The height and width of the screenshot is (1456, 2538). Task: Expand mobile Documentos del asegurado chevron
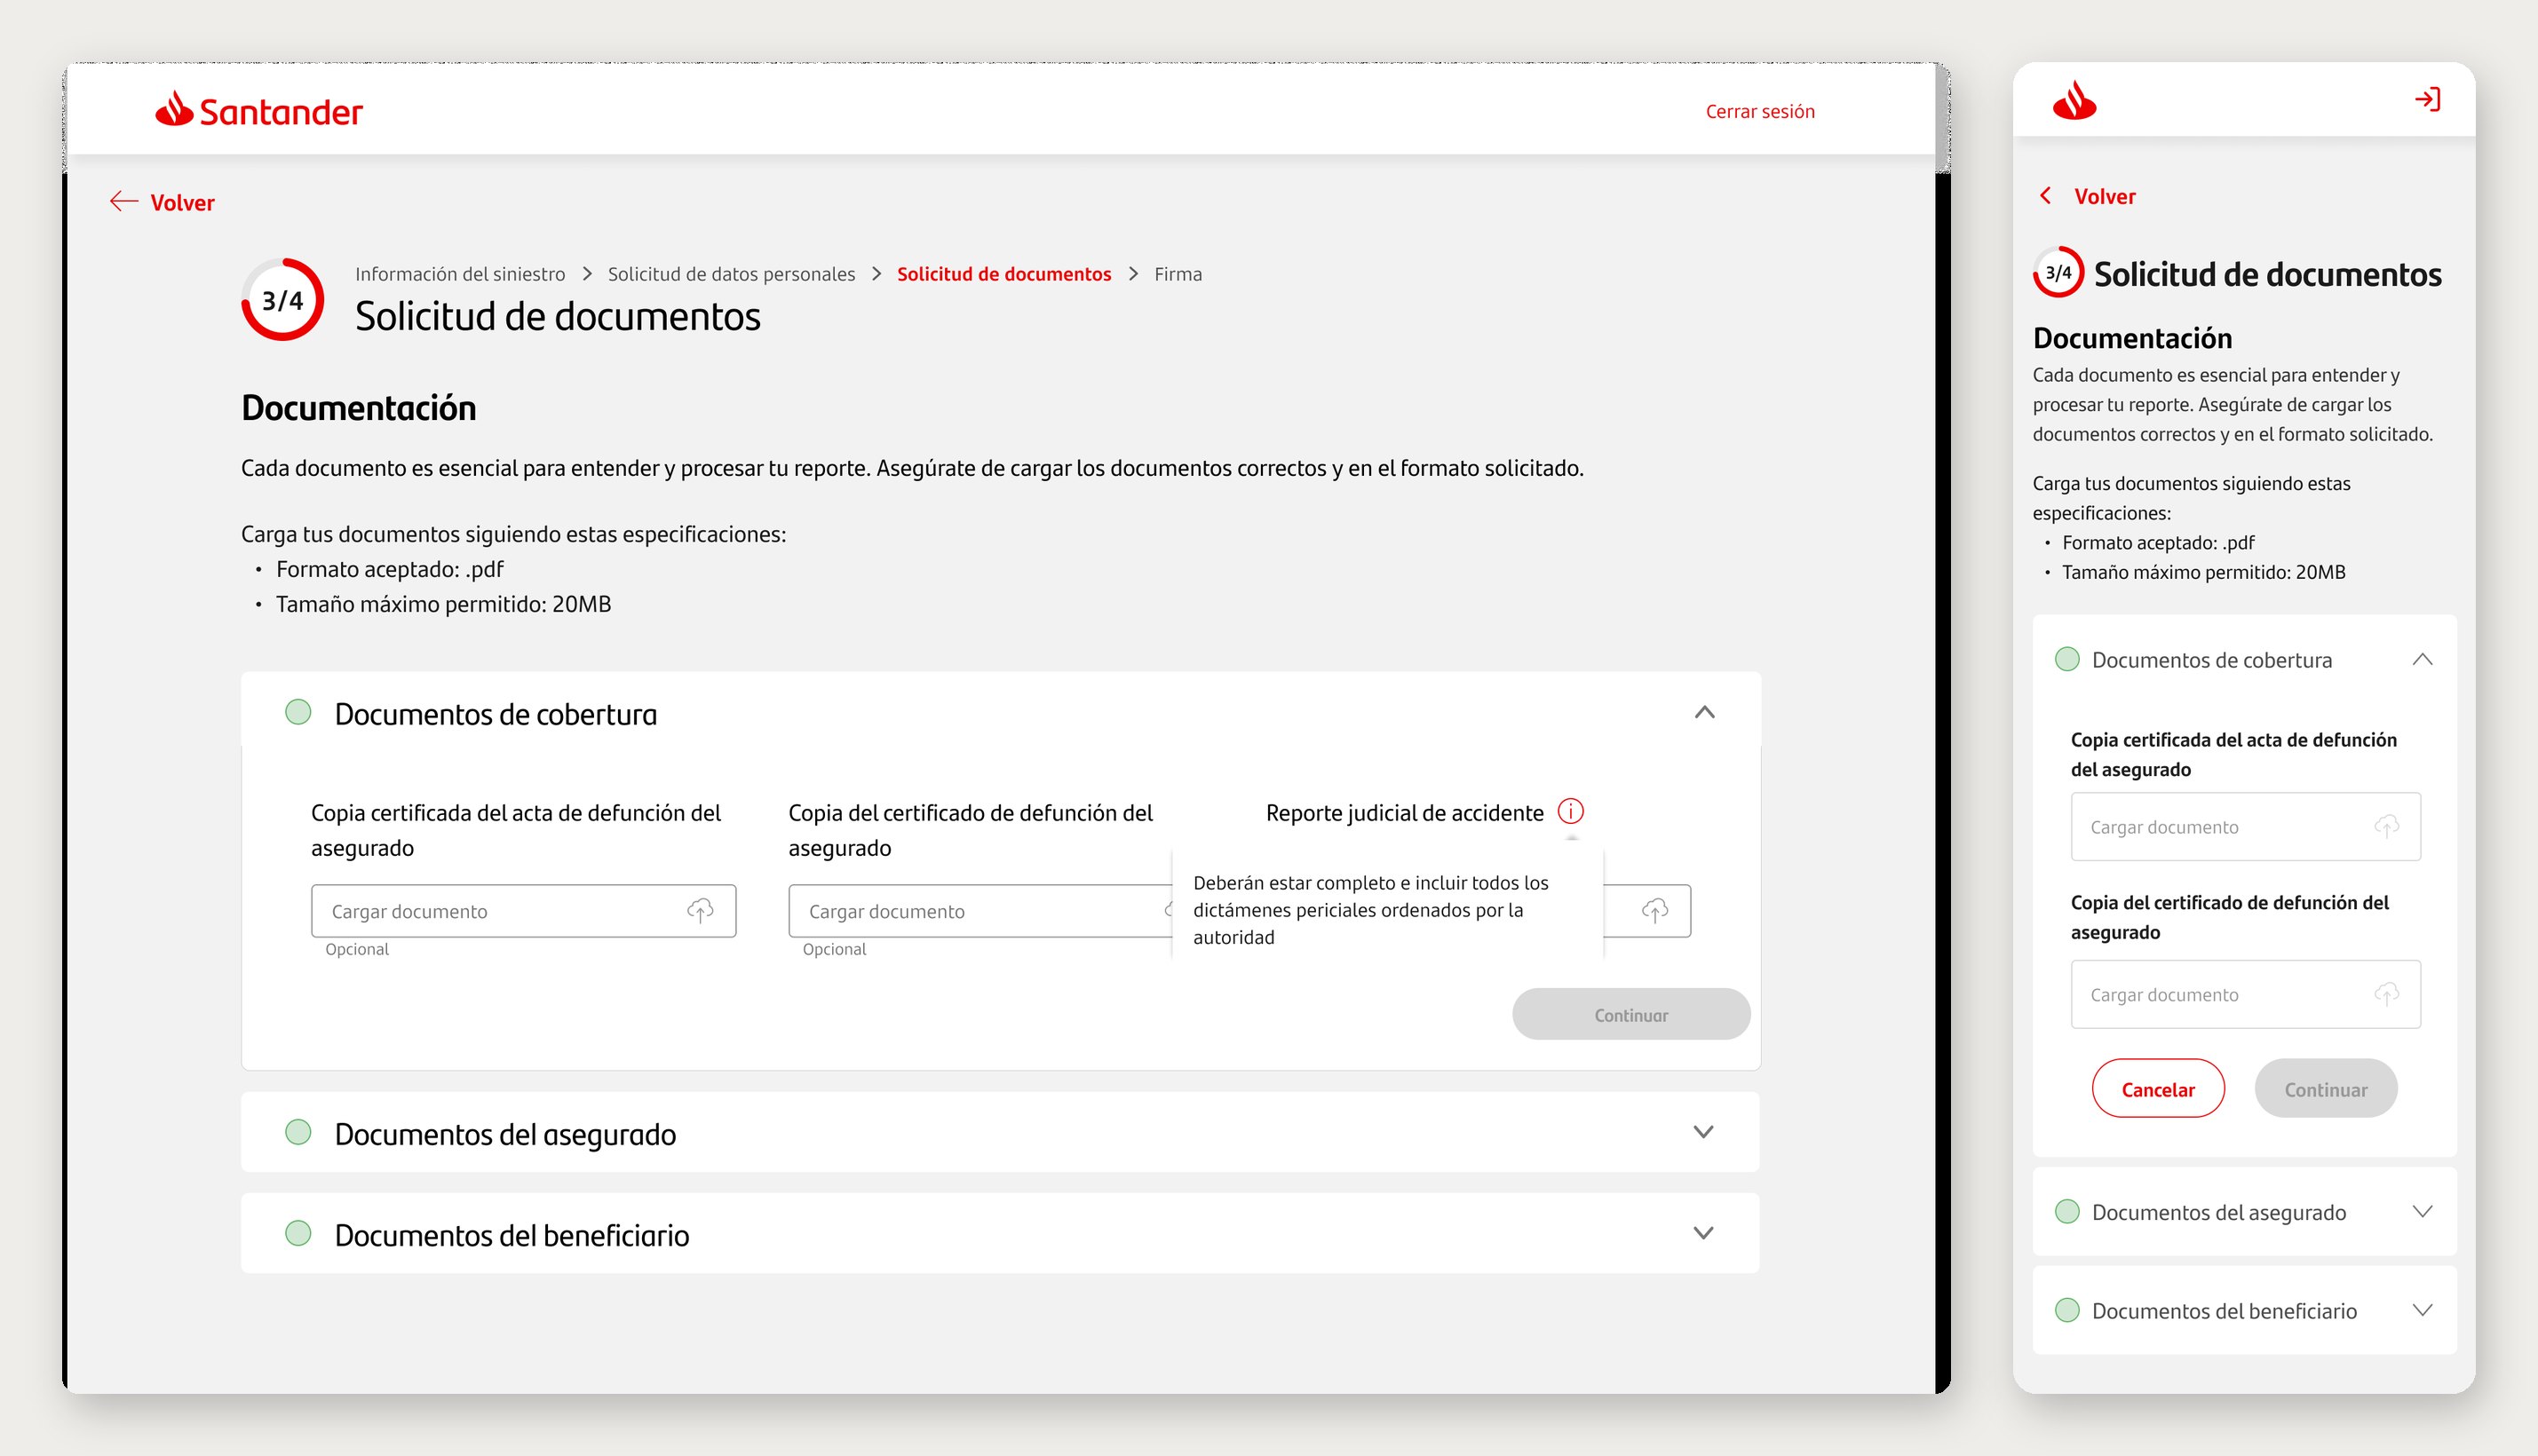2422,1211
